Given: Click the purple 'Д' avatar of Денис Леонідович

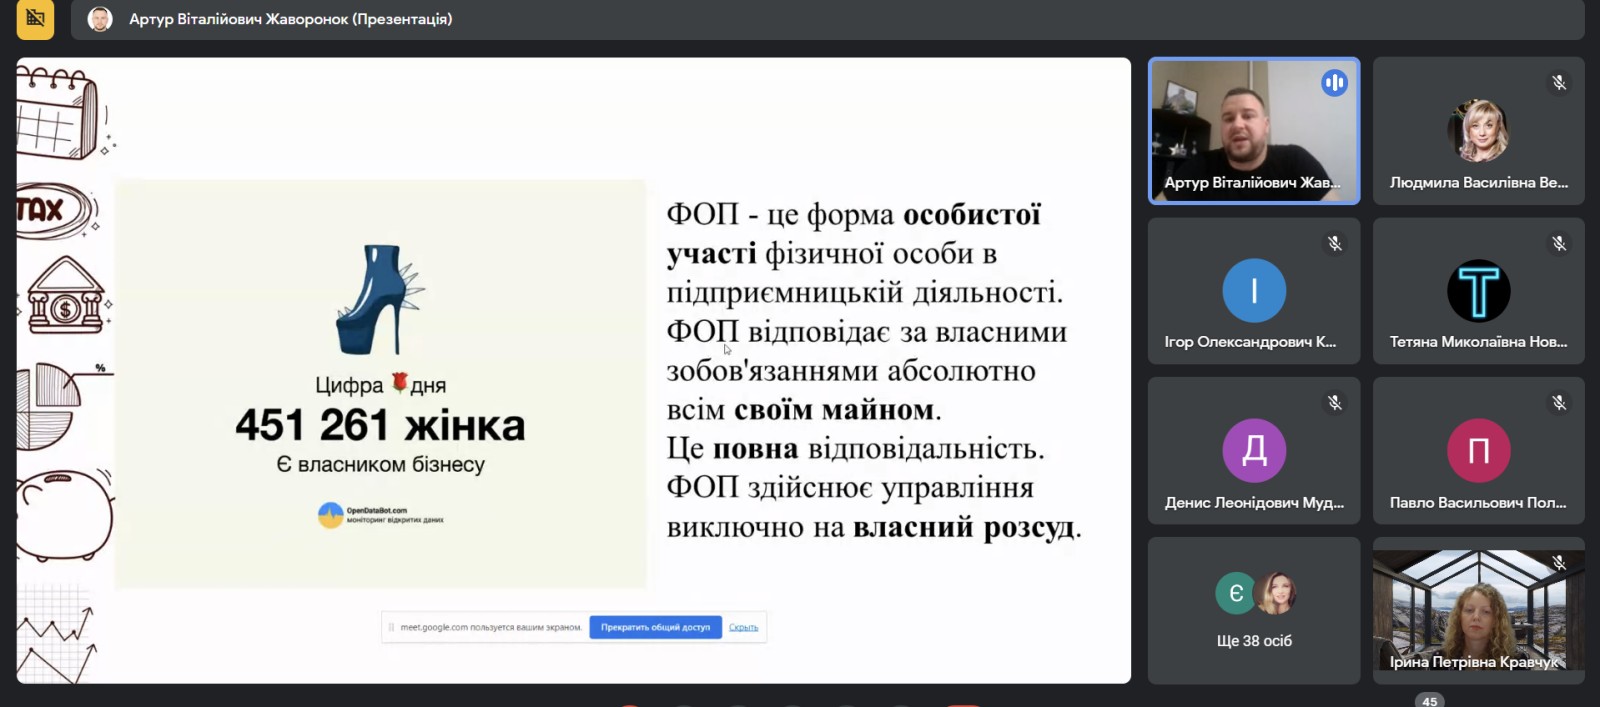Looking at the screenshot, I should pyautogui.click(x=1254, y=450).
